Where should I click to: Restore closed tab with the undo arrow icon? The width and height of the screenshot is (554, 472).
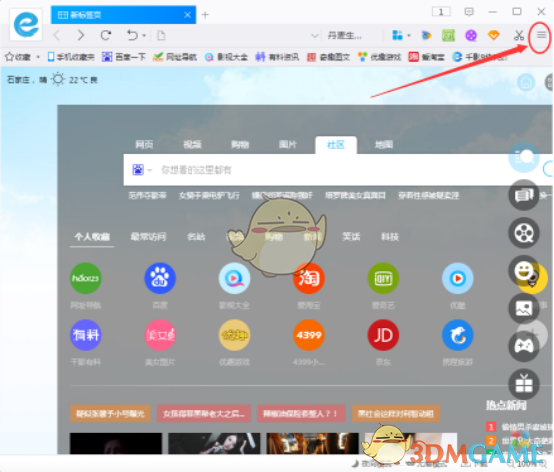(132, 35)
